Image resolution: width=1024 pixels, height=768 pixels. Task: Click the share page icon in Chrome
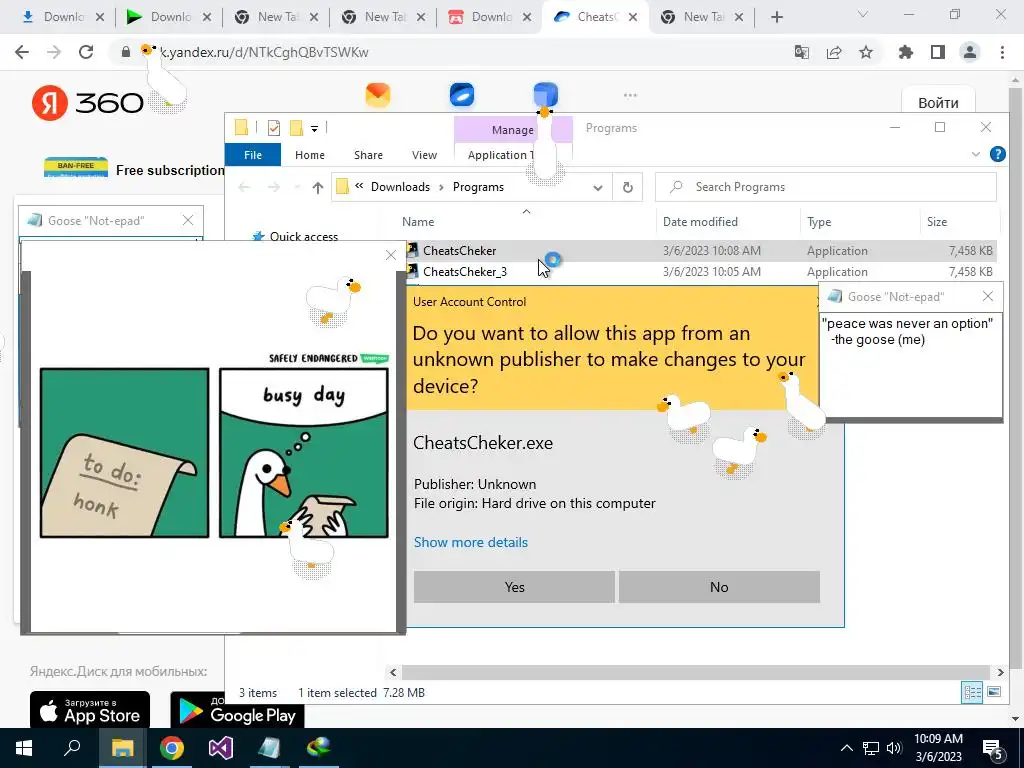coord(834,52)
